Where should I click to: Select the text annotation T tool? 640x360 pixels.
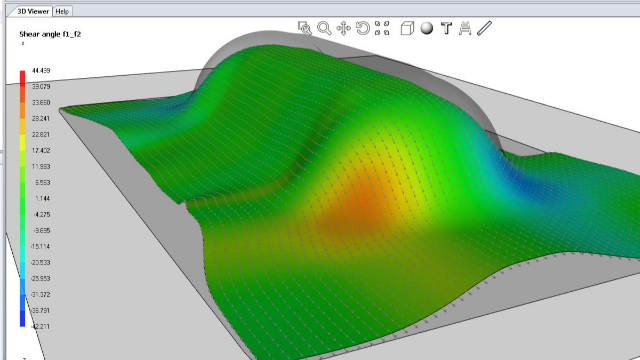[447, 28]
